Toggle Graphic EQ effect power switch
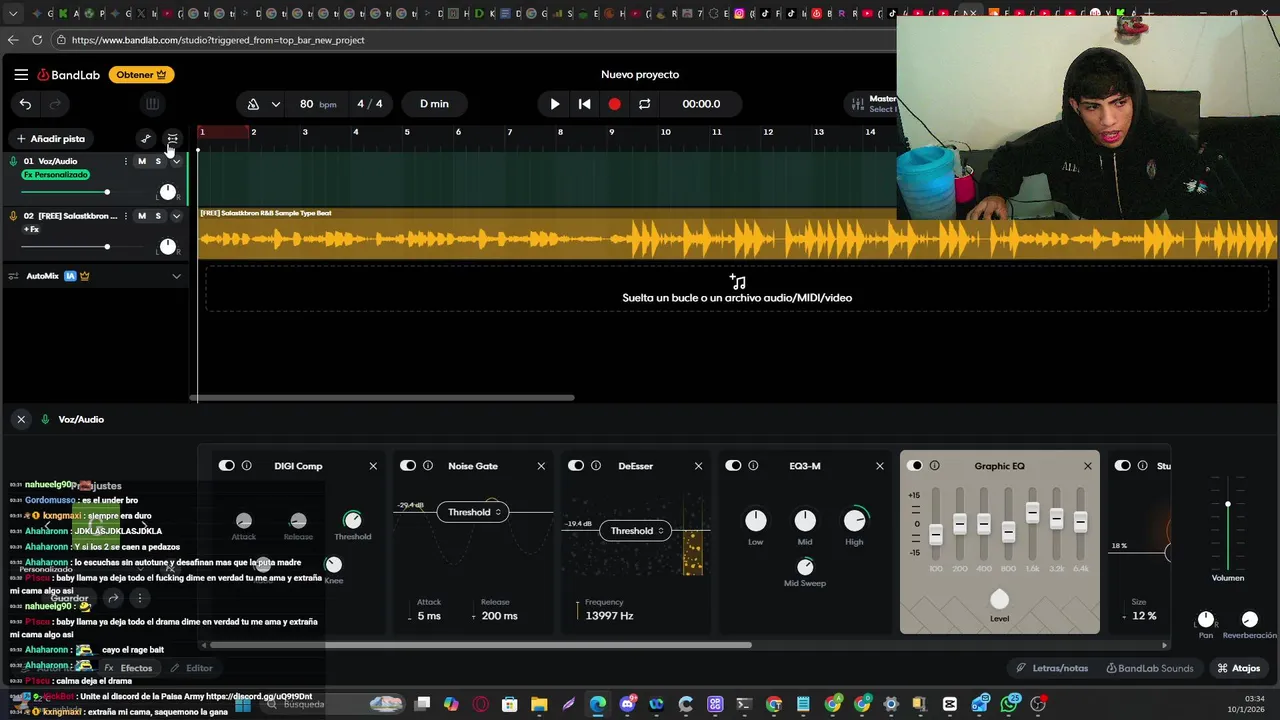 tap(915, 466)
